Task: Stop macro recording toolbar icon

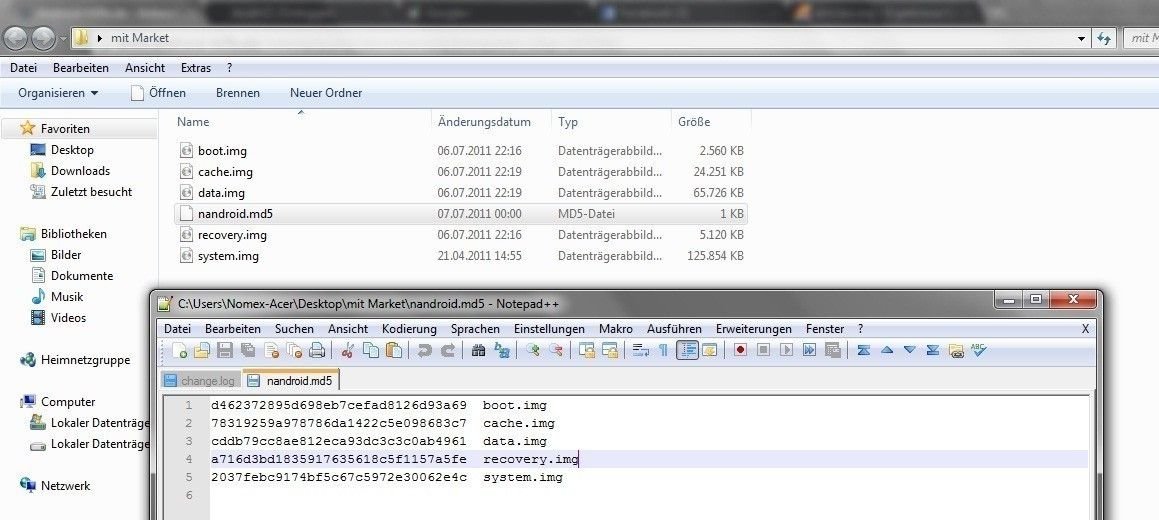Action: click(x=763, y=350)
